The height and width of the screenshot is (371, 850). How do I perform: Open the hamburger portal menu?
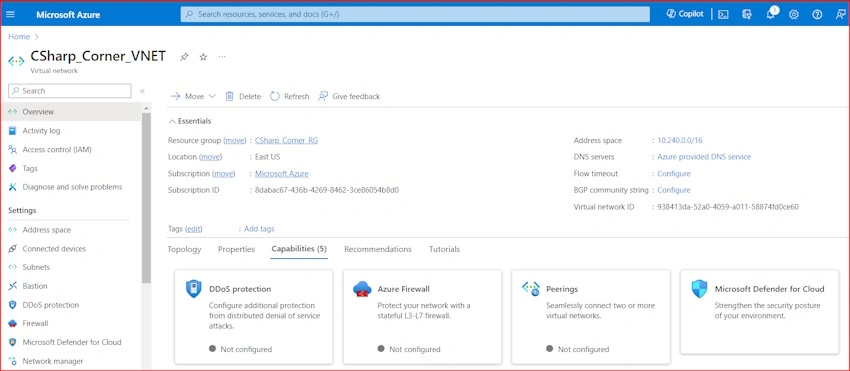[x=10, y=15]
